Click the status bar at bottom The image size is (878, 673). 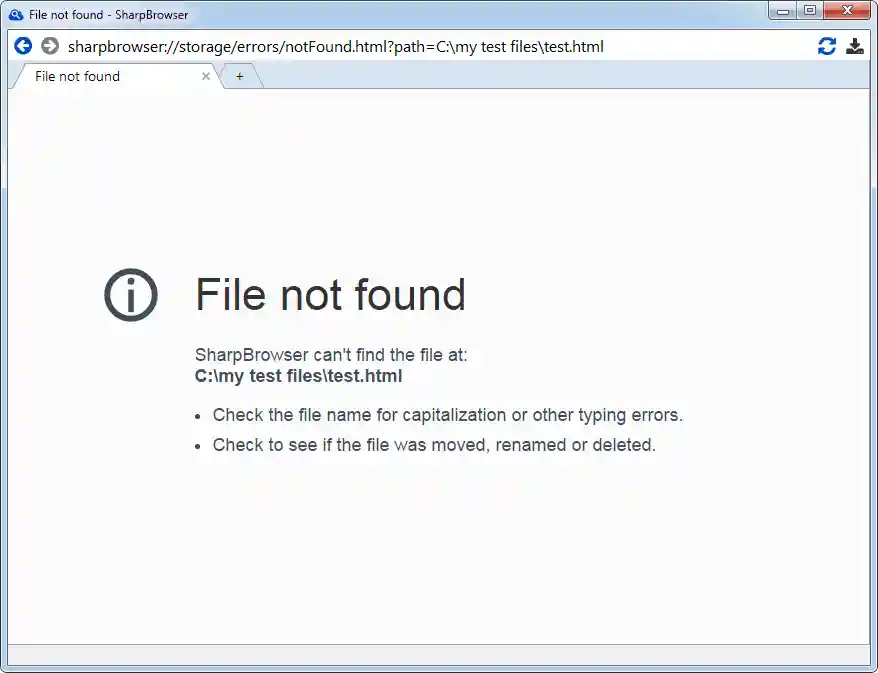(x=438, y=654)
